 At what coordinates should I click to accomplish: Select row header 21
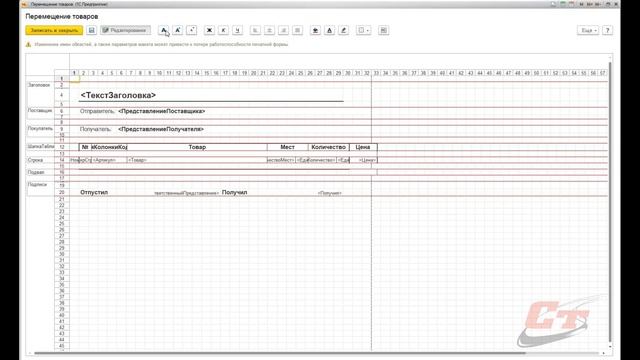coord(62,199)
